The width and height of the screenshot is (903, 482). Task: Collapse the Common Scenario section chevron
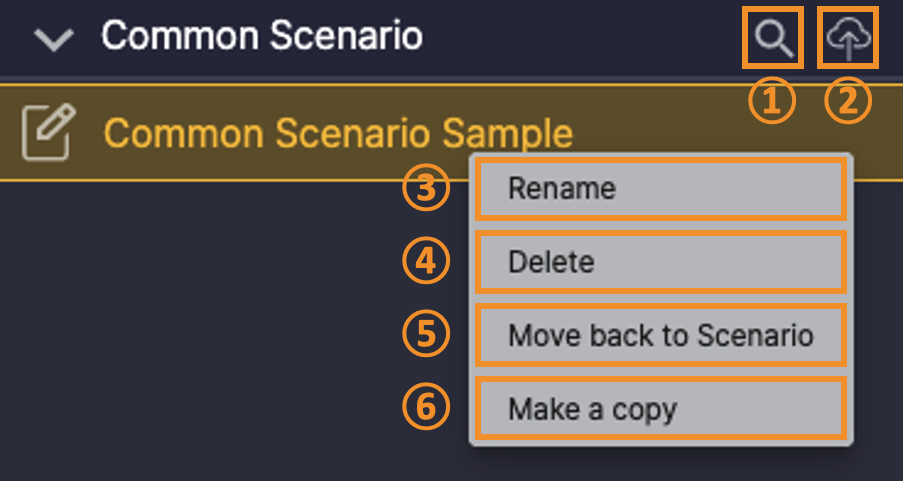(54, 40)
